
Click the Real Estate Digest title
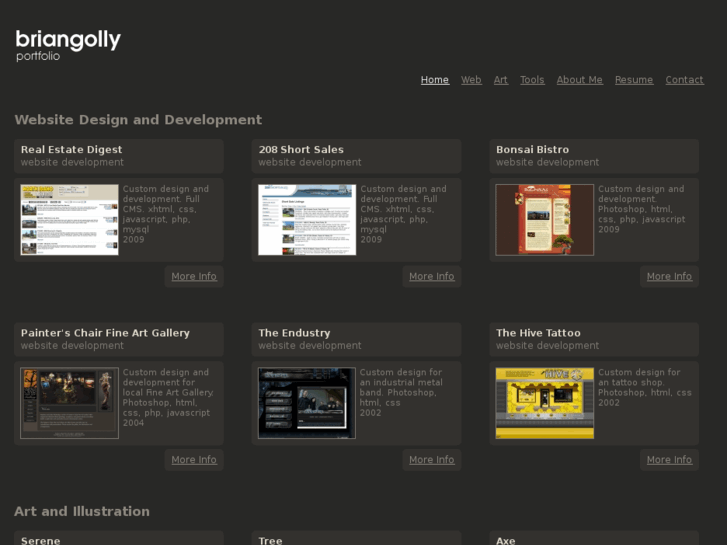71,149
